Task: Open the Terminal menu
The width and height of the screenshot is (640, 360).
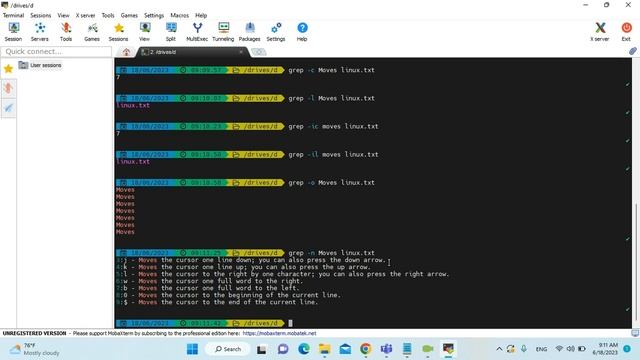Action: click(13, 15)
